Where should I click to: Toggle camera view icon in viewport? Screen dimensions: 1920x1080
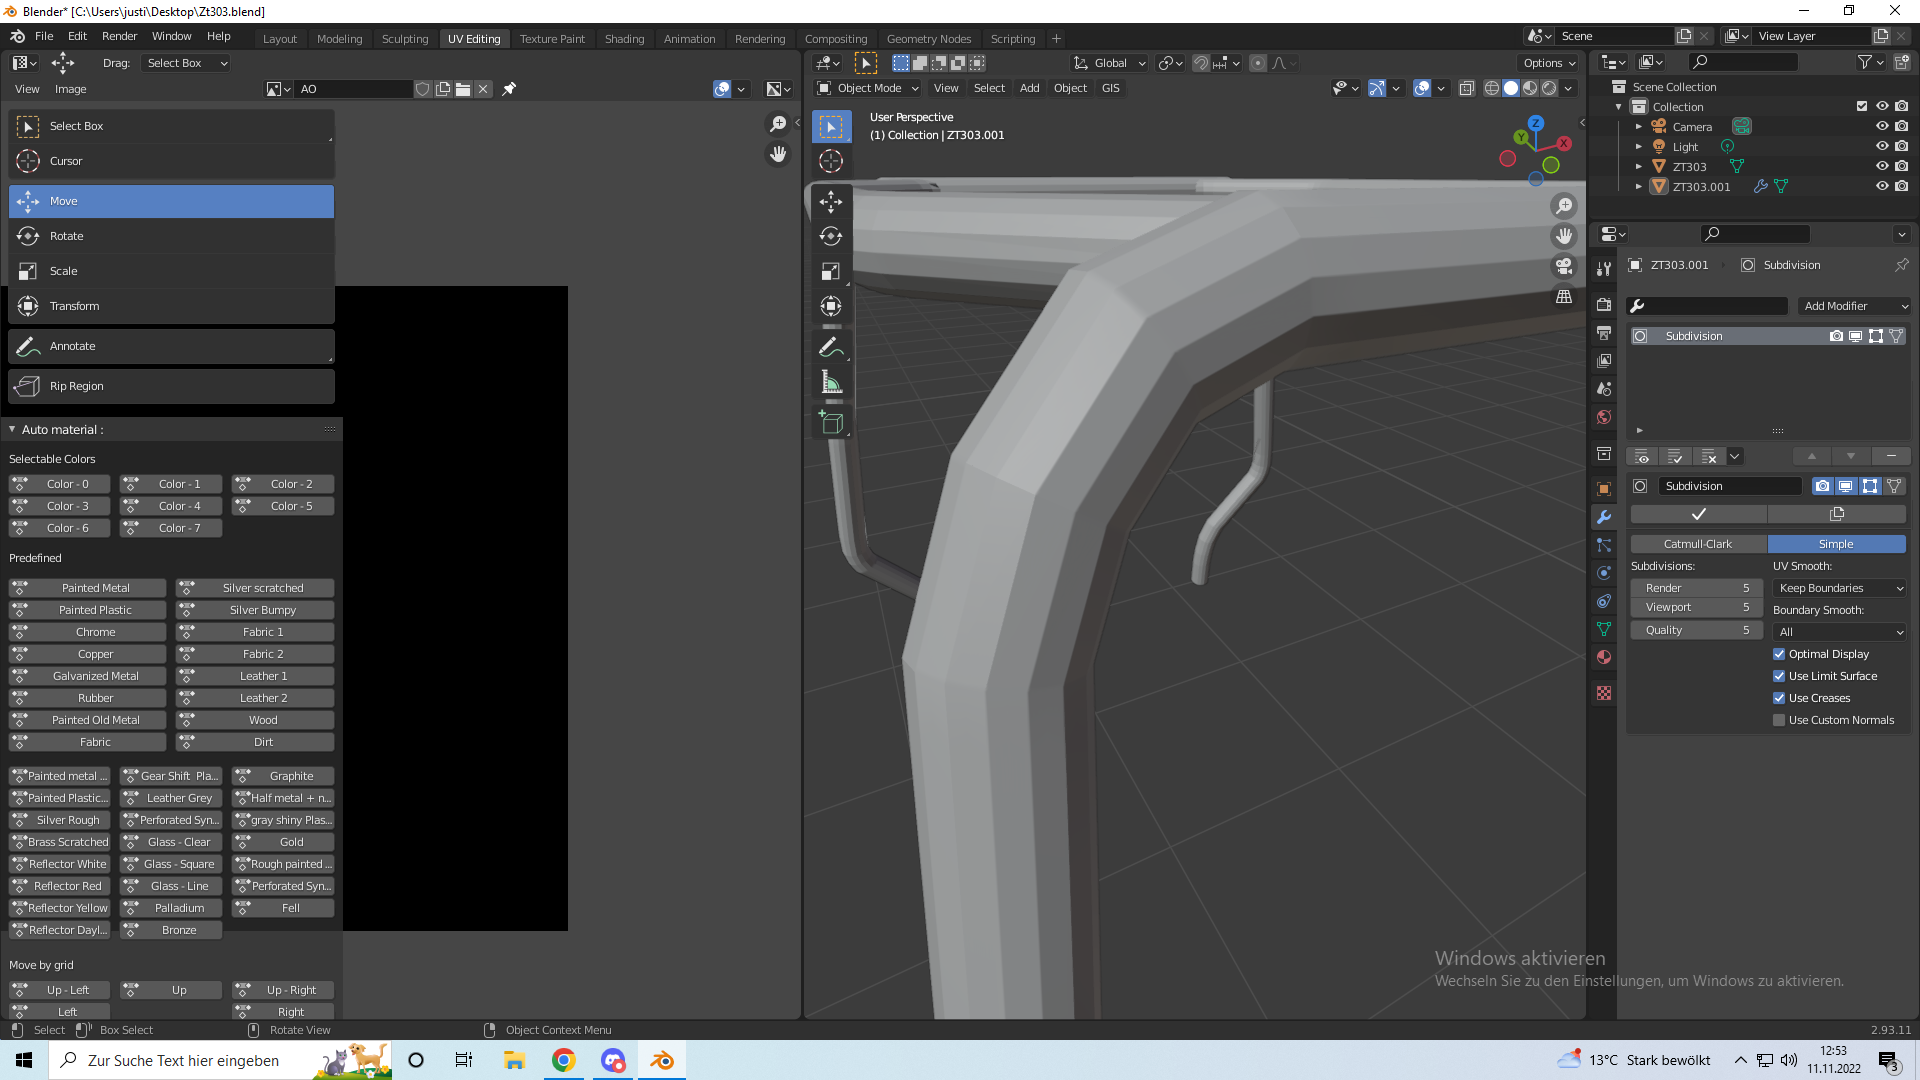[1564, 266]
